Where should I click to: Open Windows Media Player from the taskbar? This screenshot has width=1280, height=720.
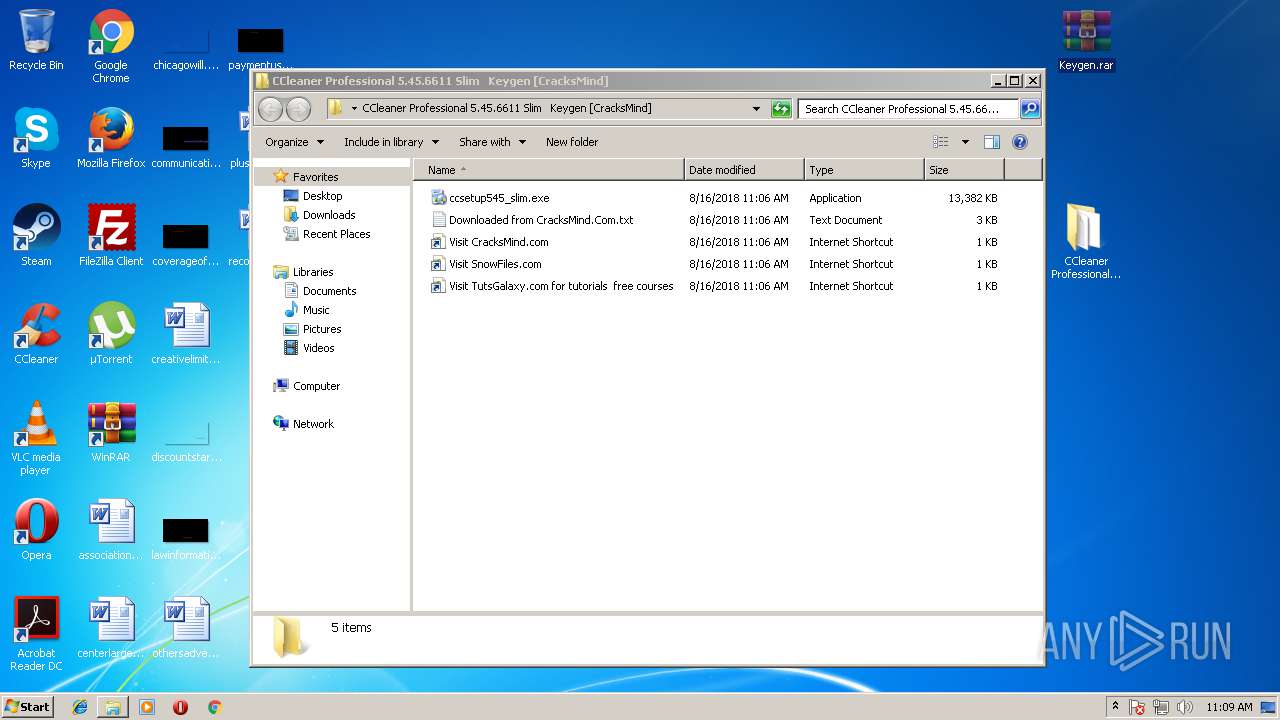pos(147,707)
